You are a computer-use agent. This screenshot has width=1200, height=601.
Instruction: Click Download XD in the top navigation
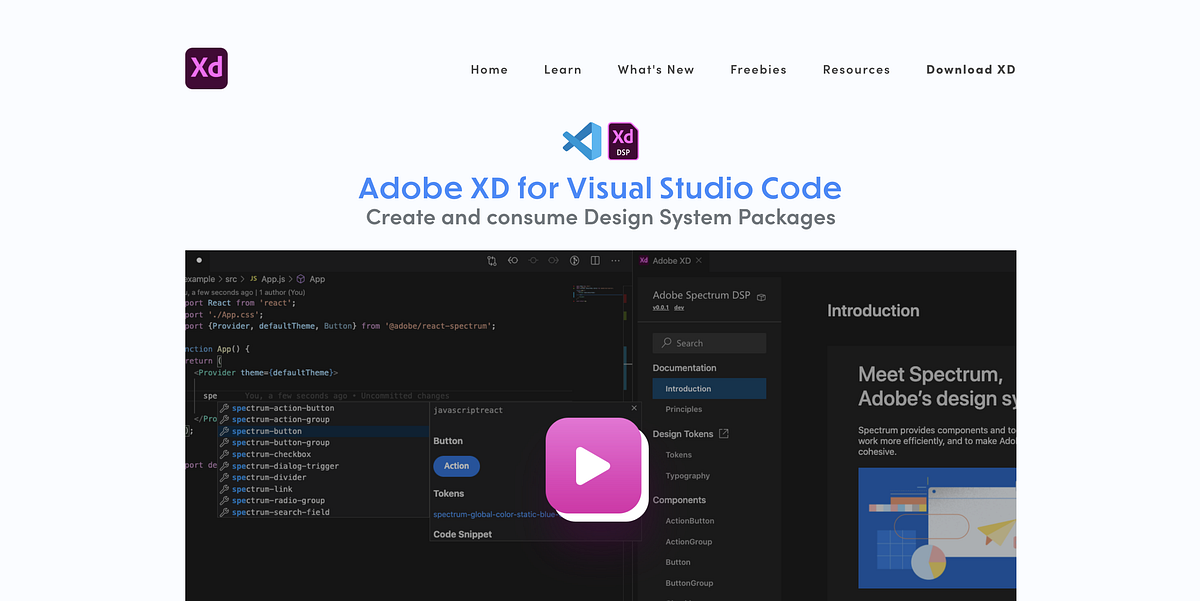click(x=971, y=69)
